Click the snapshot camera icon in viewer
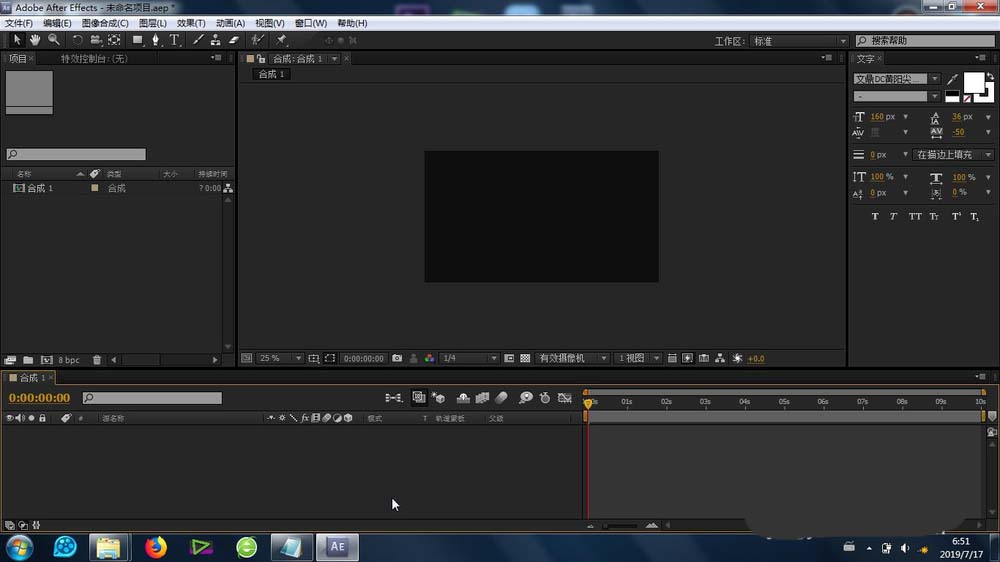 397,359
